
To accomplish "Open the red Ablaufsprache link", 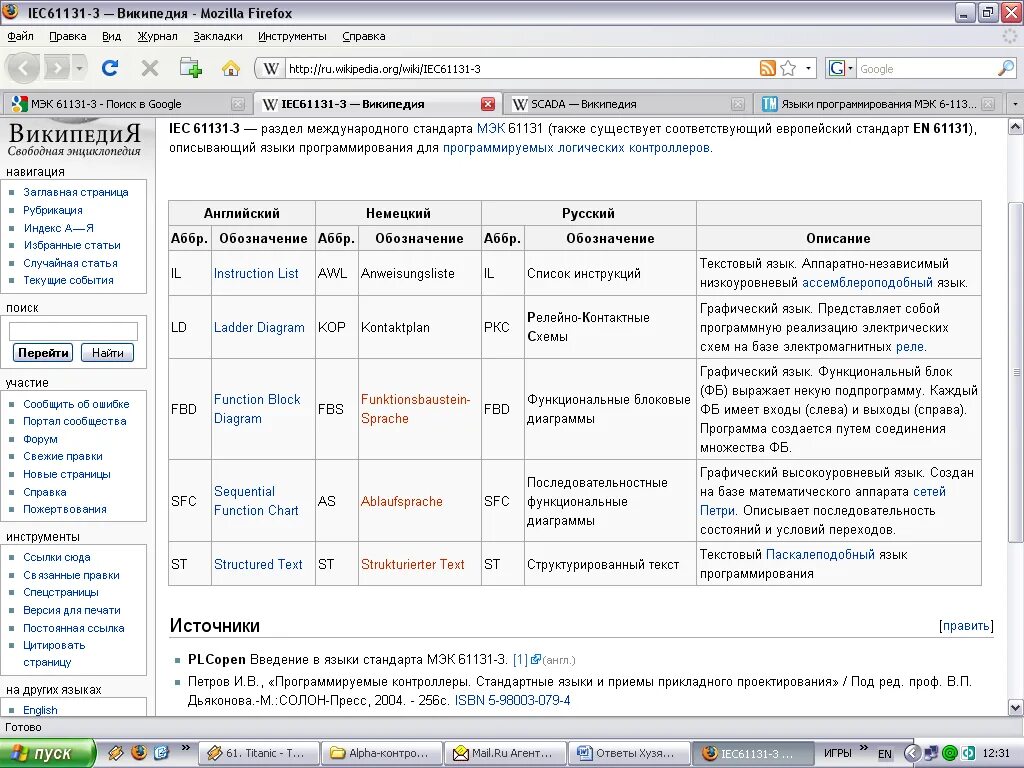I will click(x=402, y=501).
